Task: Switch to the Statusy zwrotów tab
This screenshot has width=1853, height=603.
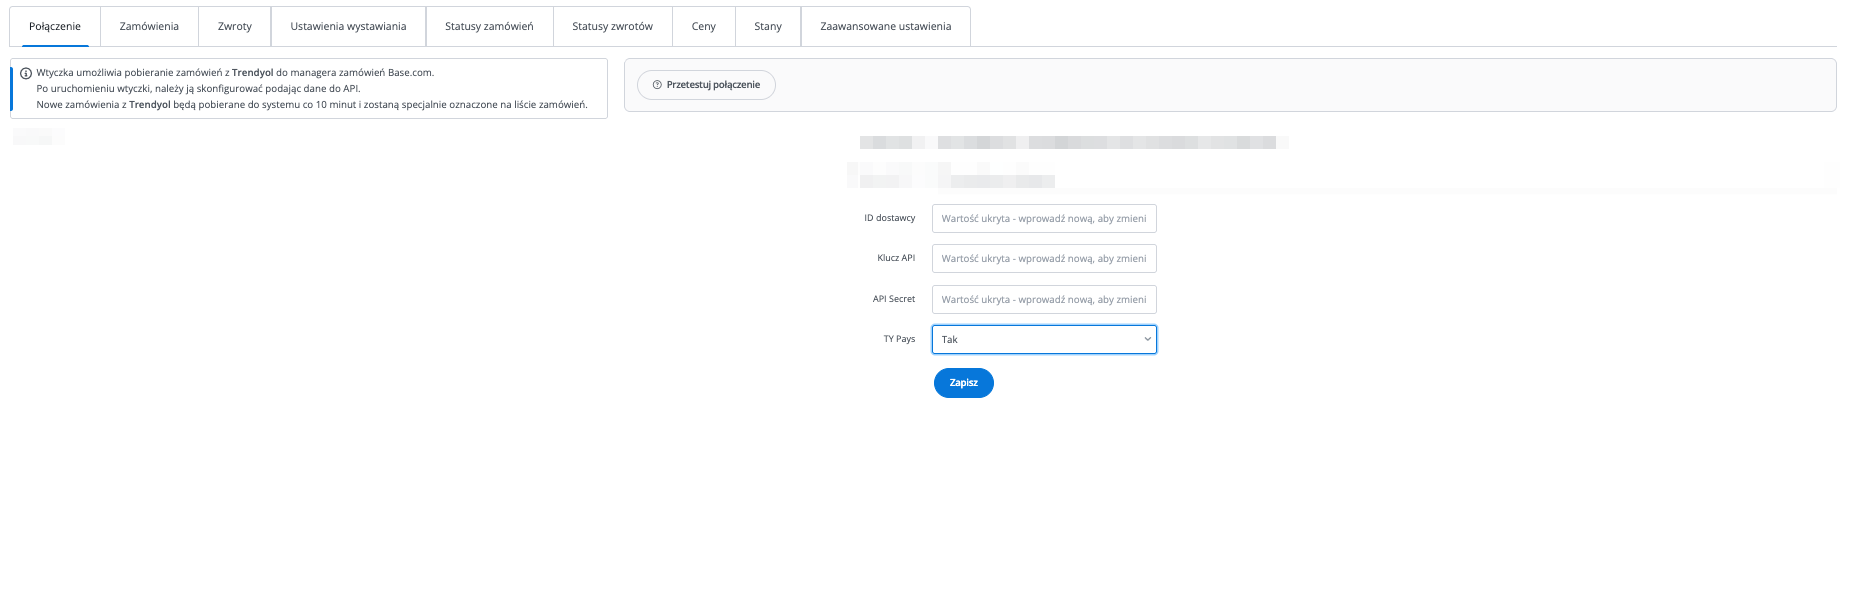Action: click(612, 27)
